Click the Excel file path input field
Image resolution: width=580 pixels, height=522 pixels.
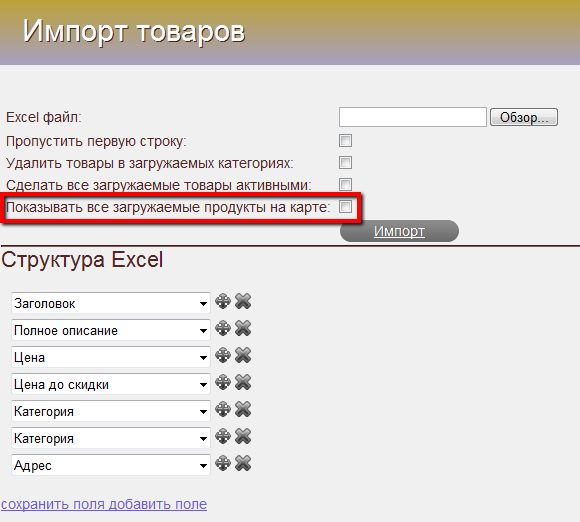coord(413,117)
